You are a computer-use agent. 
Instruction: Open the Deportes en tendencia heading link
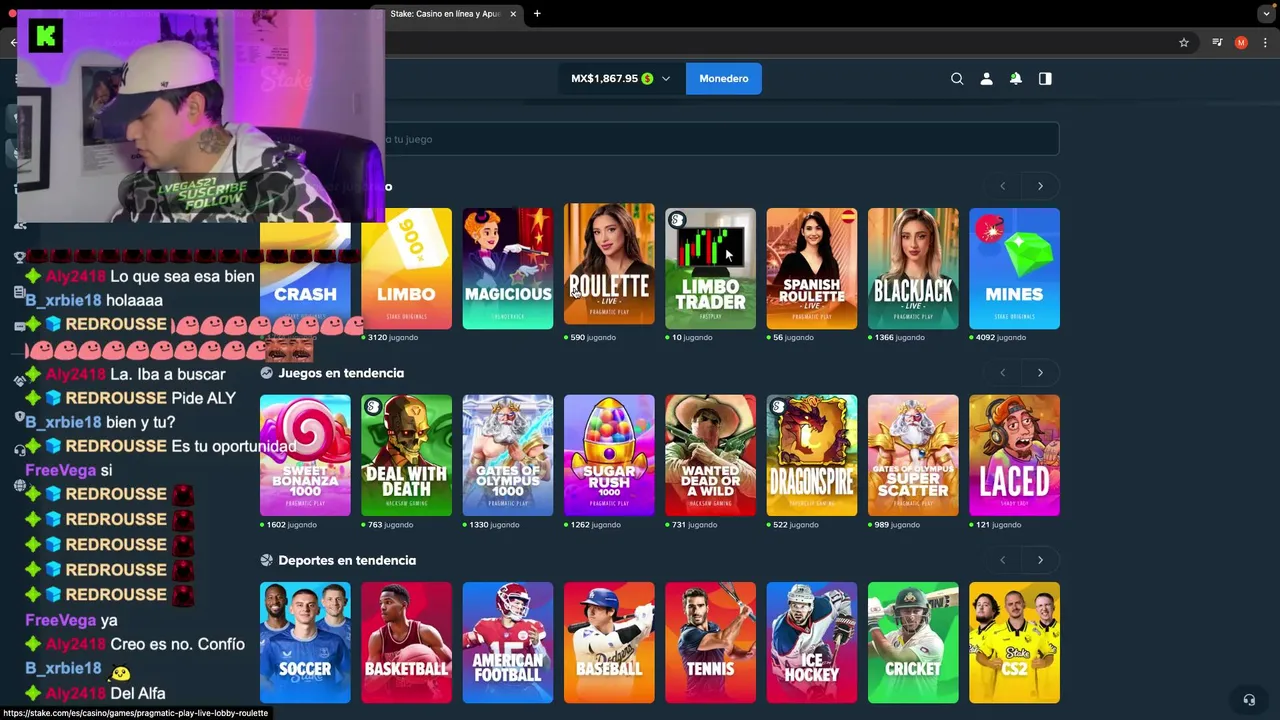click(347, 560)
